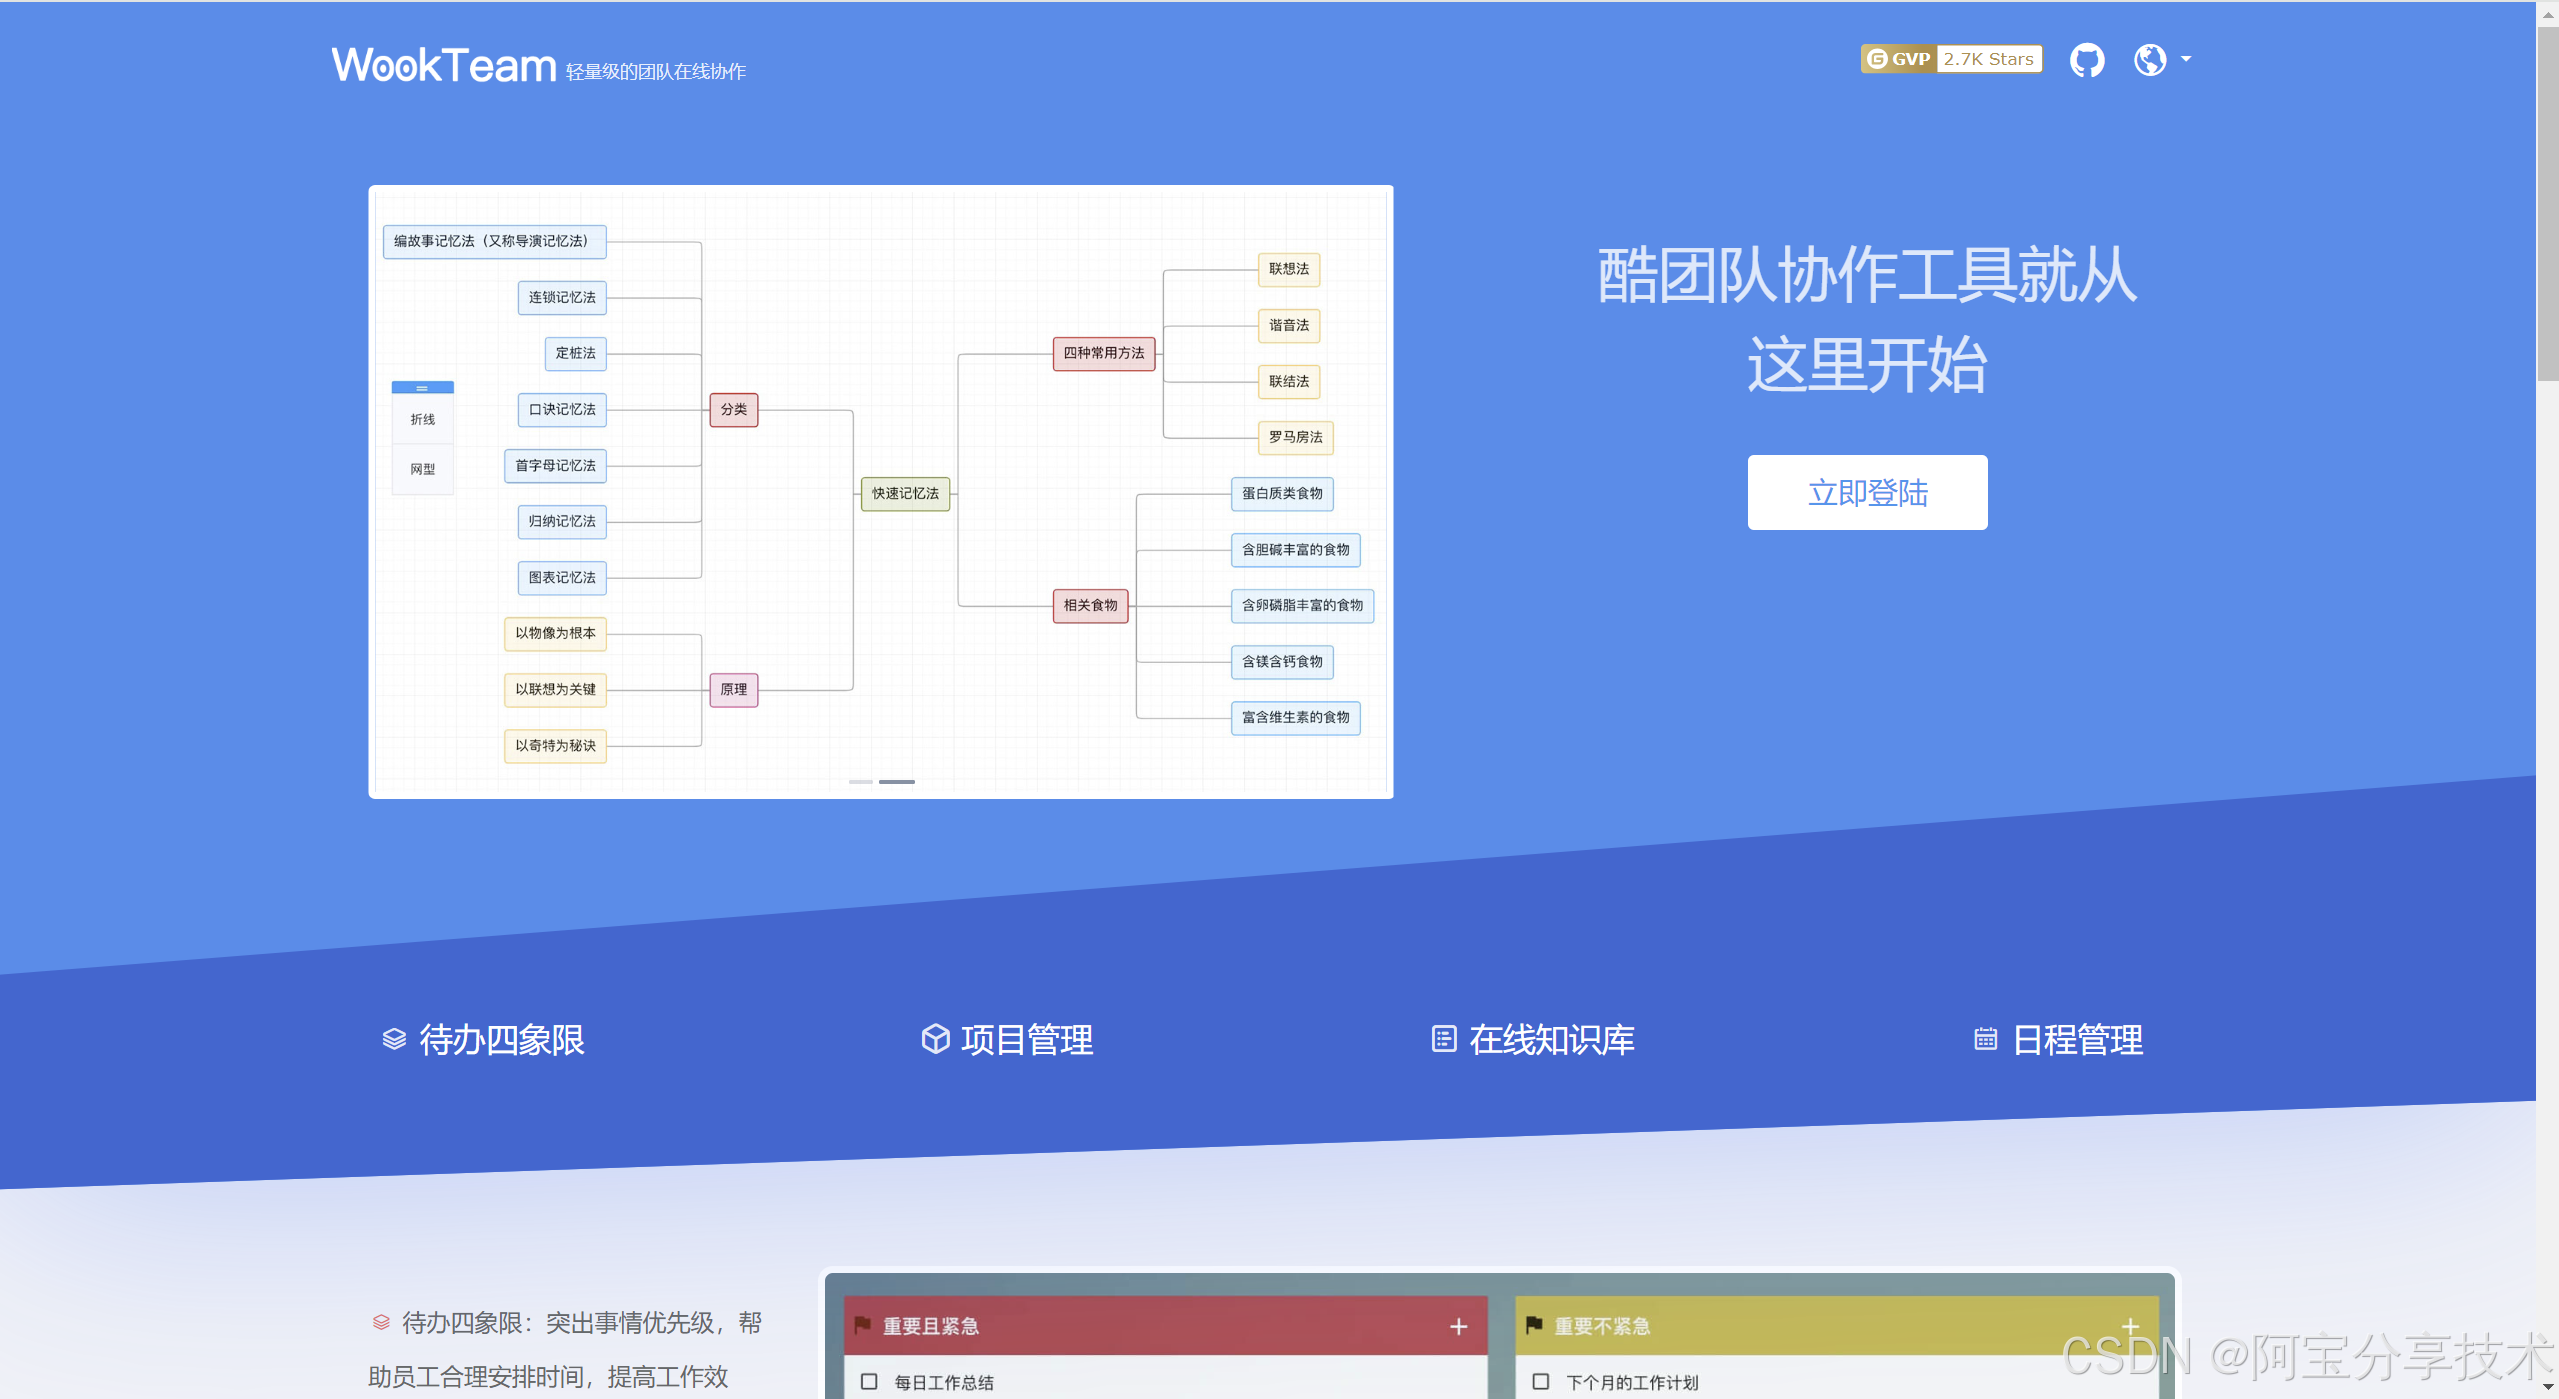Click the GVP 2.7K Stars badge
The image size is (2559, 1399).
pos(1951,59)
